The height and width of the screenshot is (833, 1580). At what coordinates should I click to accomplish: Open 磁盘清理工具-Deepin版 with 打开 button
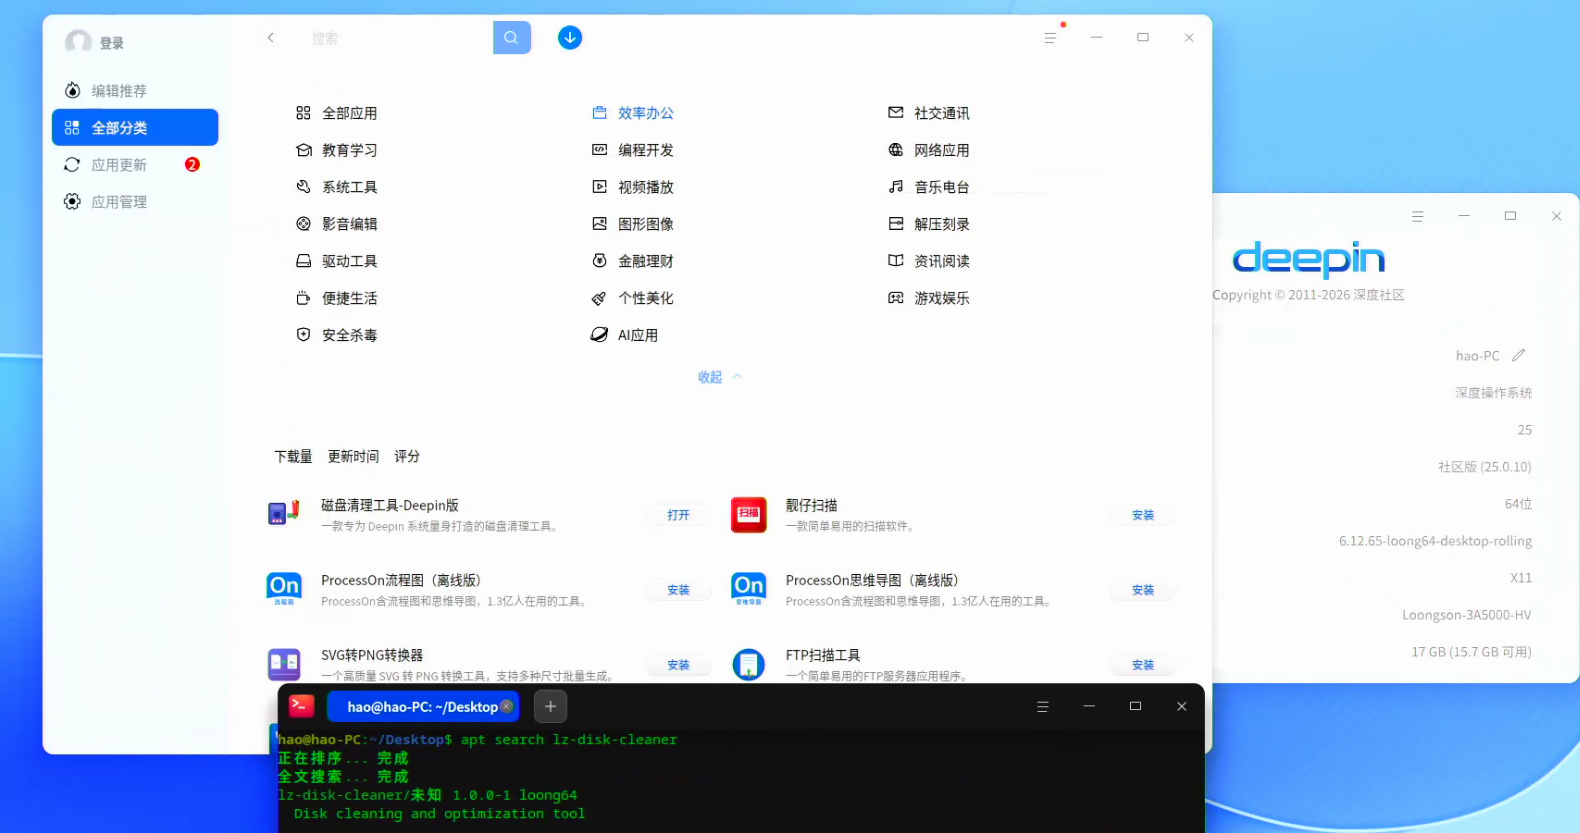click(x=679, y=515)
